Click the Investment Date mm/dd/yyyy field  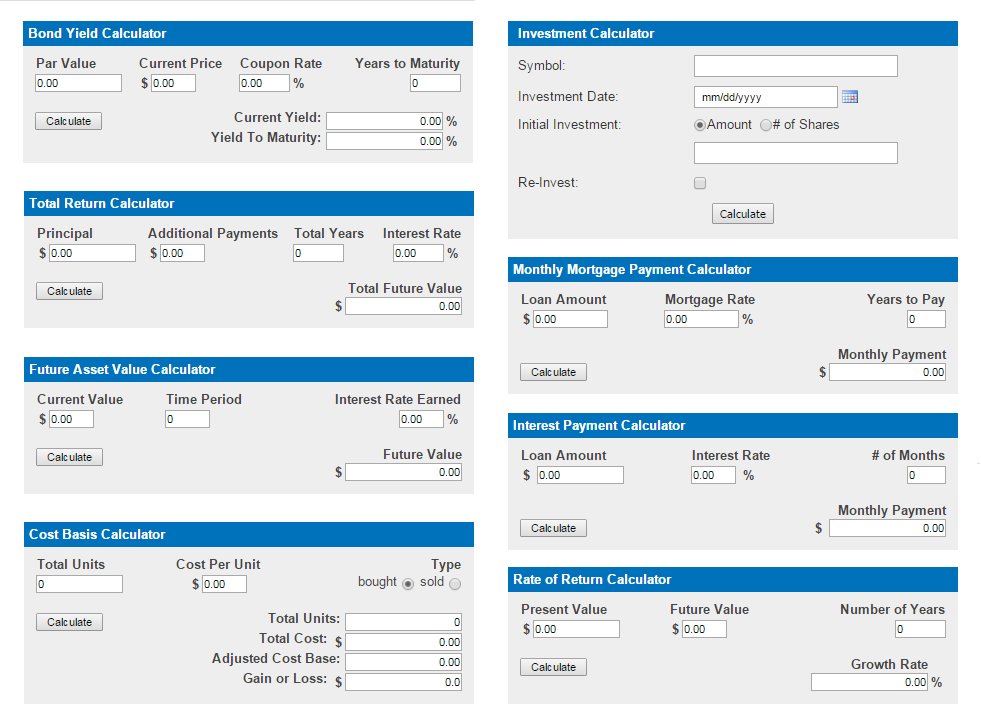pyautogui.click(x=765, y=97)
